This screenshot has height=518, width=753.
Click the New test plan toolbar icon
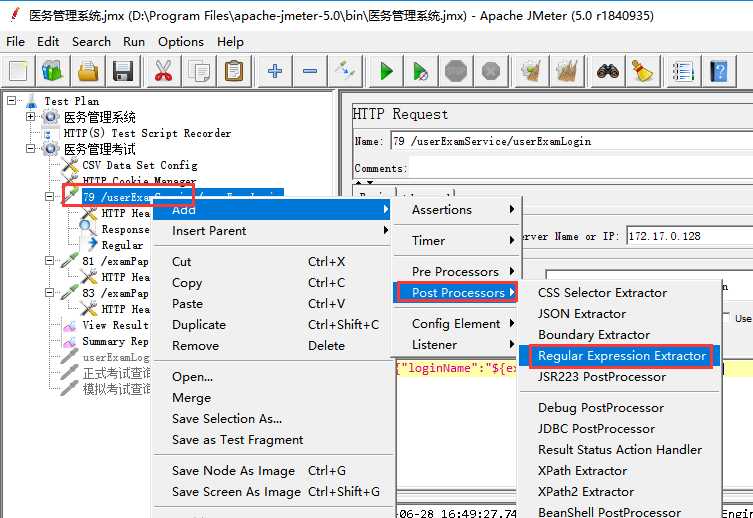tap(19, 72)
